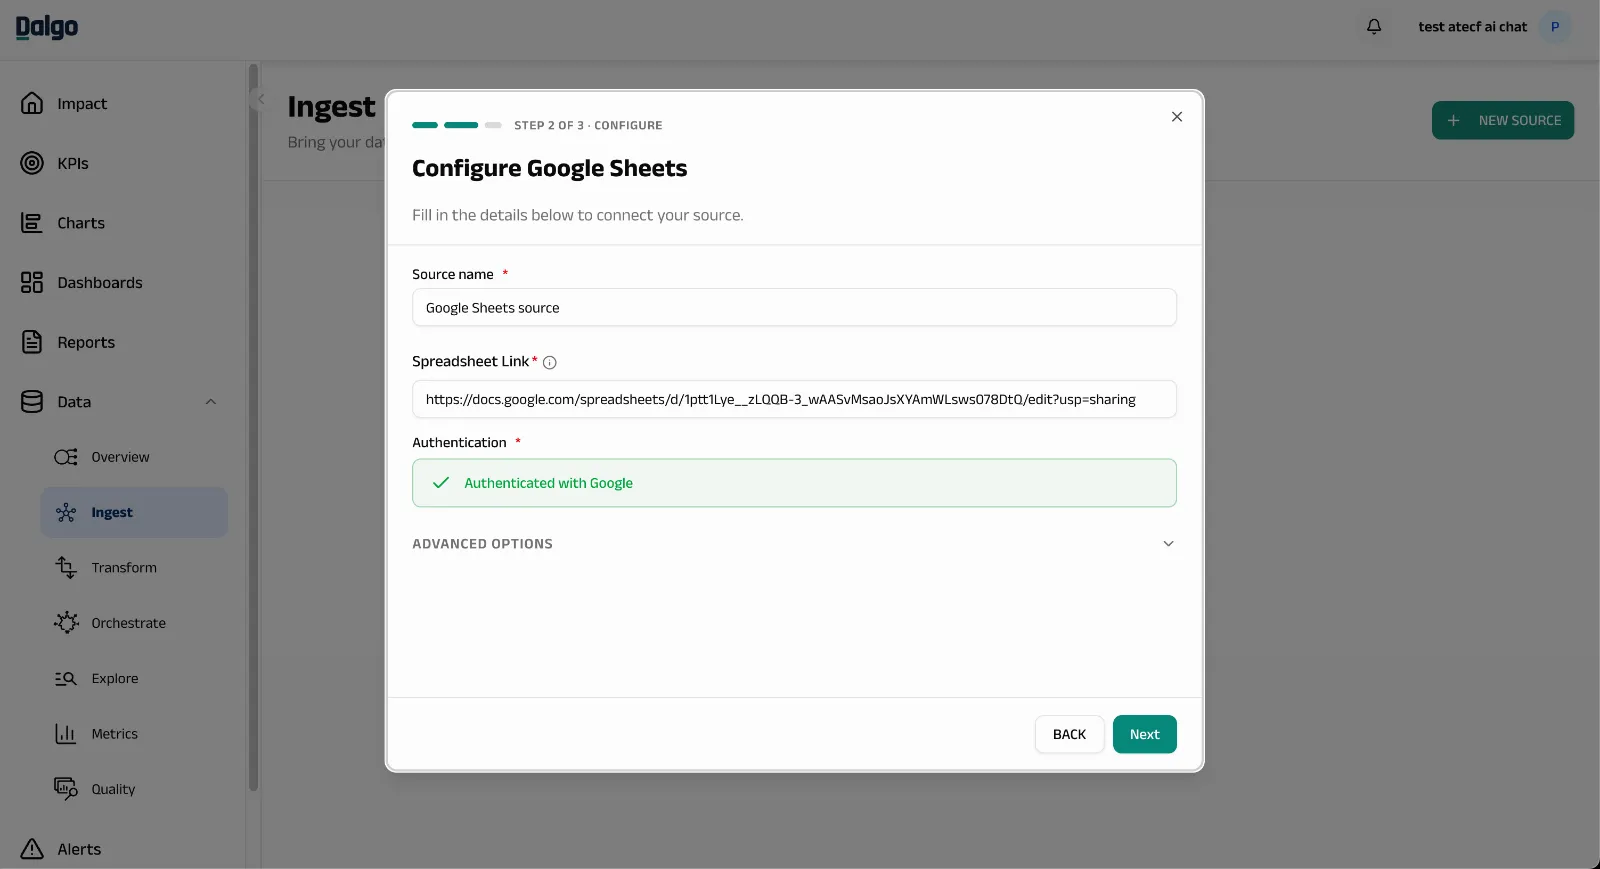This screenshot has width=1600, height=869.
Task: Click the user avatar P
Action: pos(1555,27)
